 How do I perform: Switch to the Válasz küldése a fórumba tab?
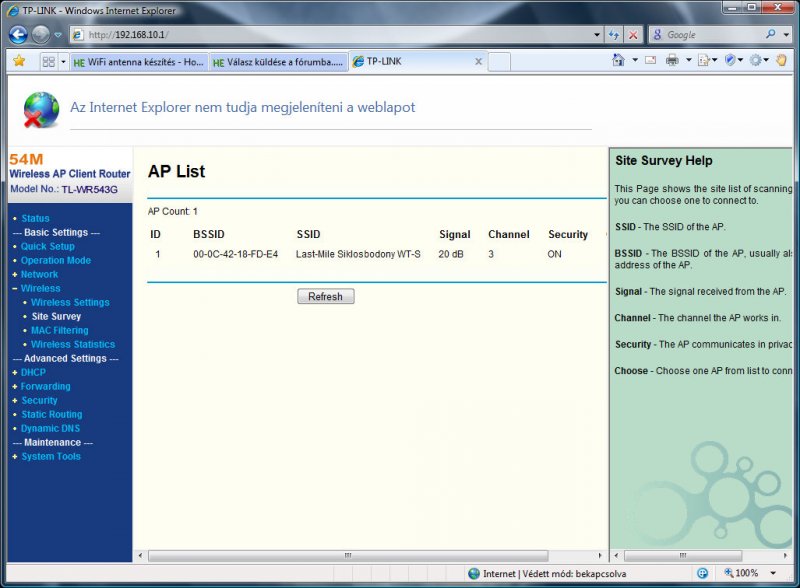click(x=279, y=62)
